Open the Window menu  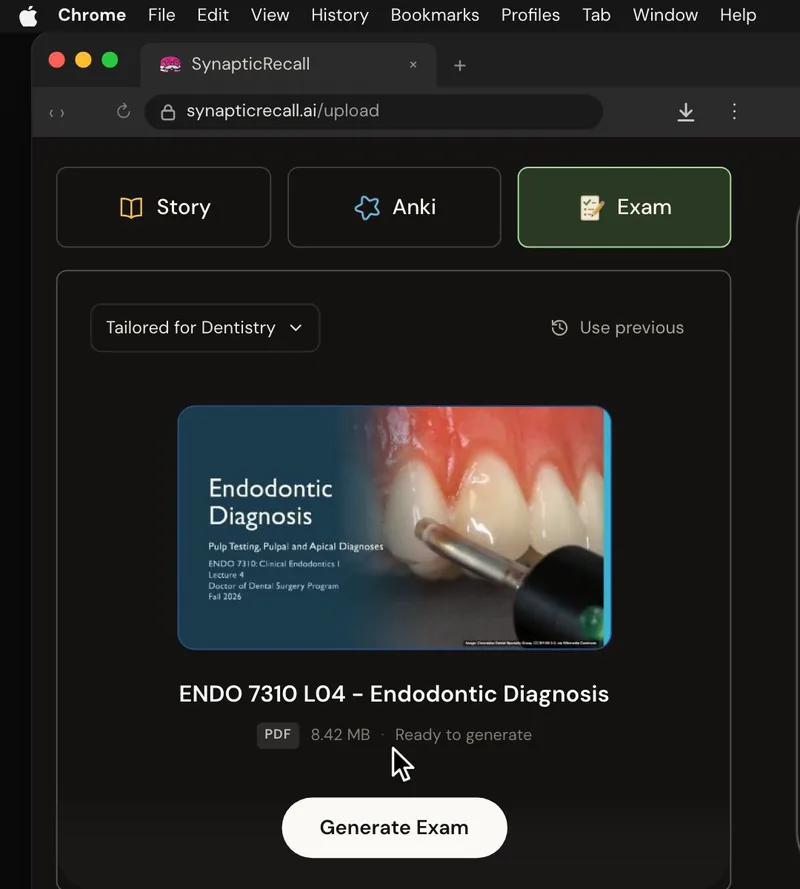coord(665,15)
